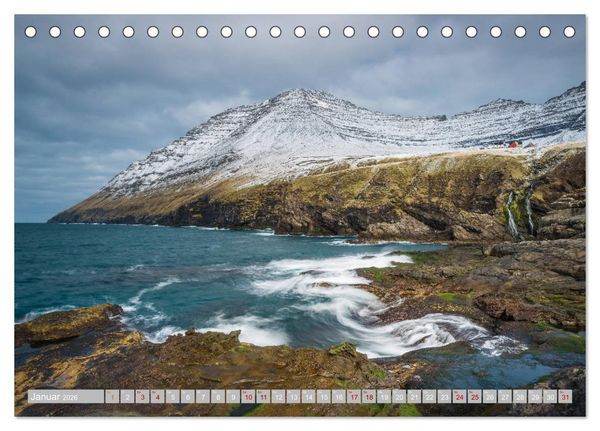Click the red house on the hillside
The width and height of the screenshot is (600, 431).
point(515,144)
